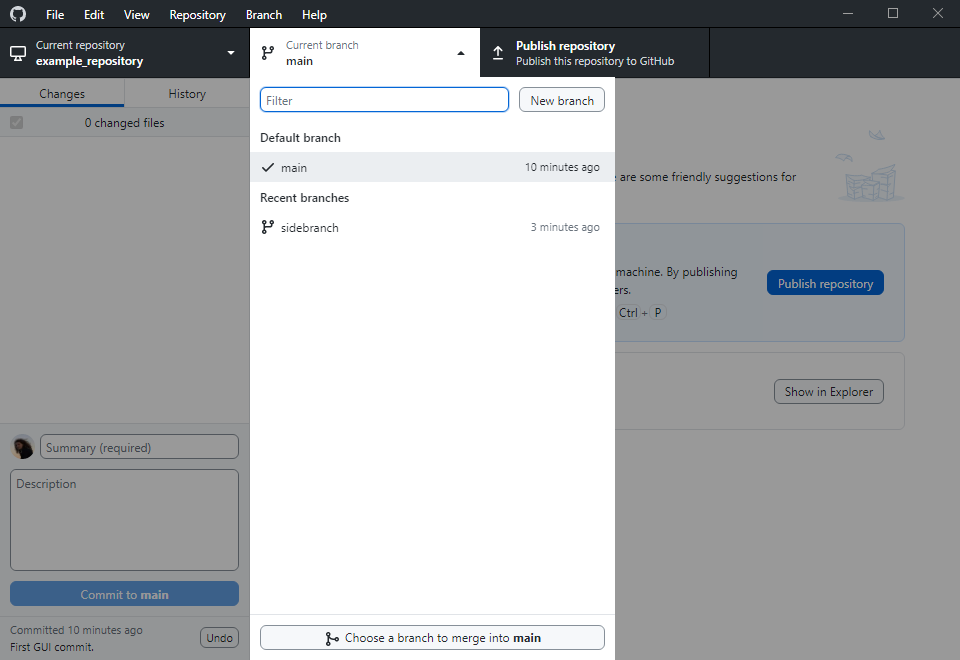Click Choose a branch to merge into main
This screenshot has height=660, width=960.
pyautogui.click(x=432, y=637)
